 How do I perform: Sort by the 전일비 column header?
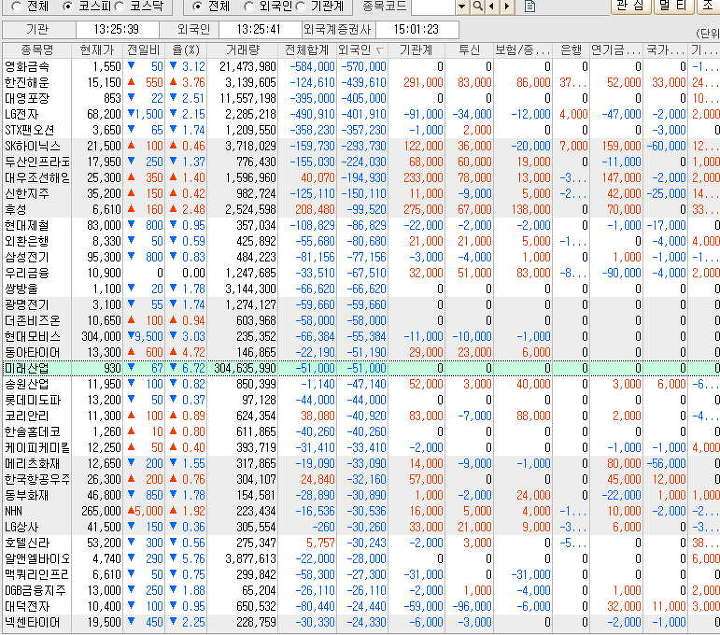pyautogui.click(x=143, y=50)
